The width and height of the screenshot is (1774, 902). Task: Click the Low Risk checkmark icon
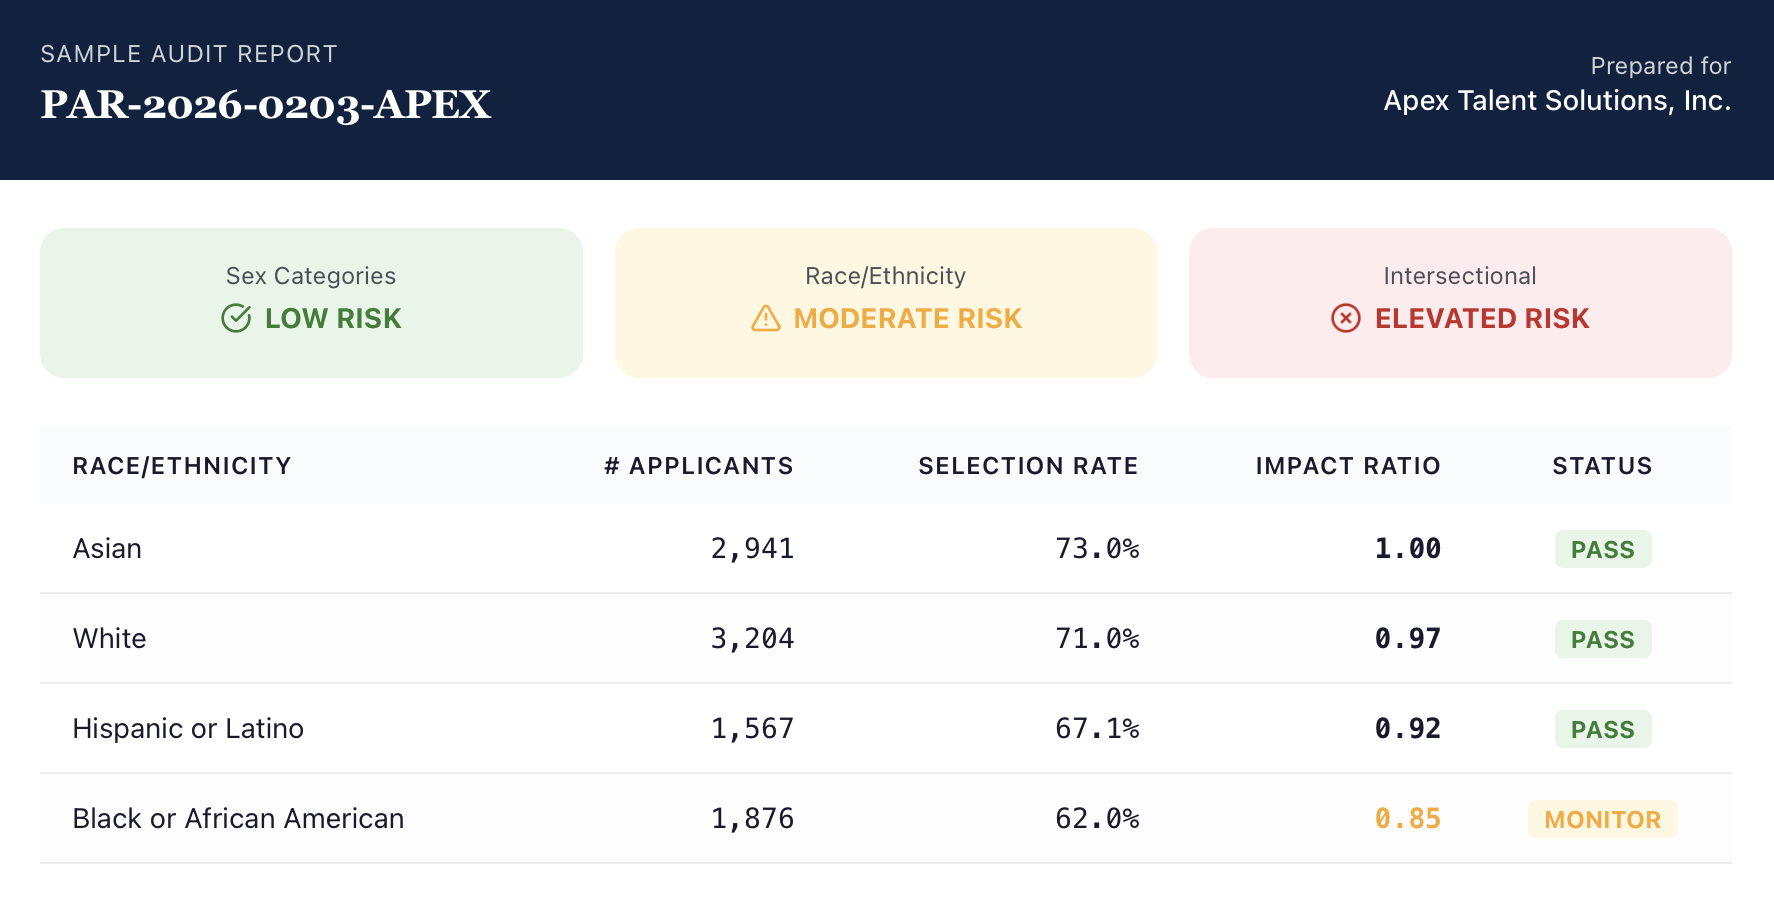pyautogui.click(x=236, y=318)
